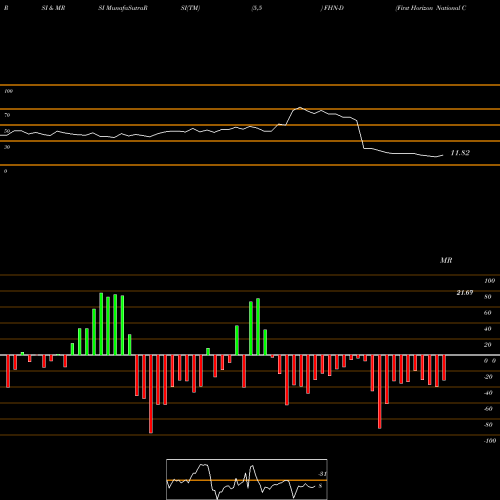Click the "(5,5" parameter text
500x500 pixels.
[x=257, y=8]
